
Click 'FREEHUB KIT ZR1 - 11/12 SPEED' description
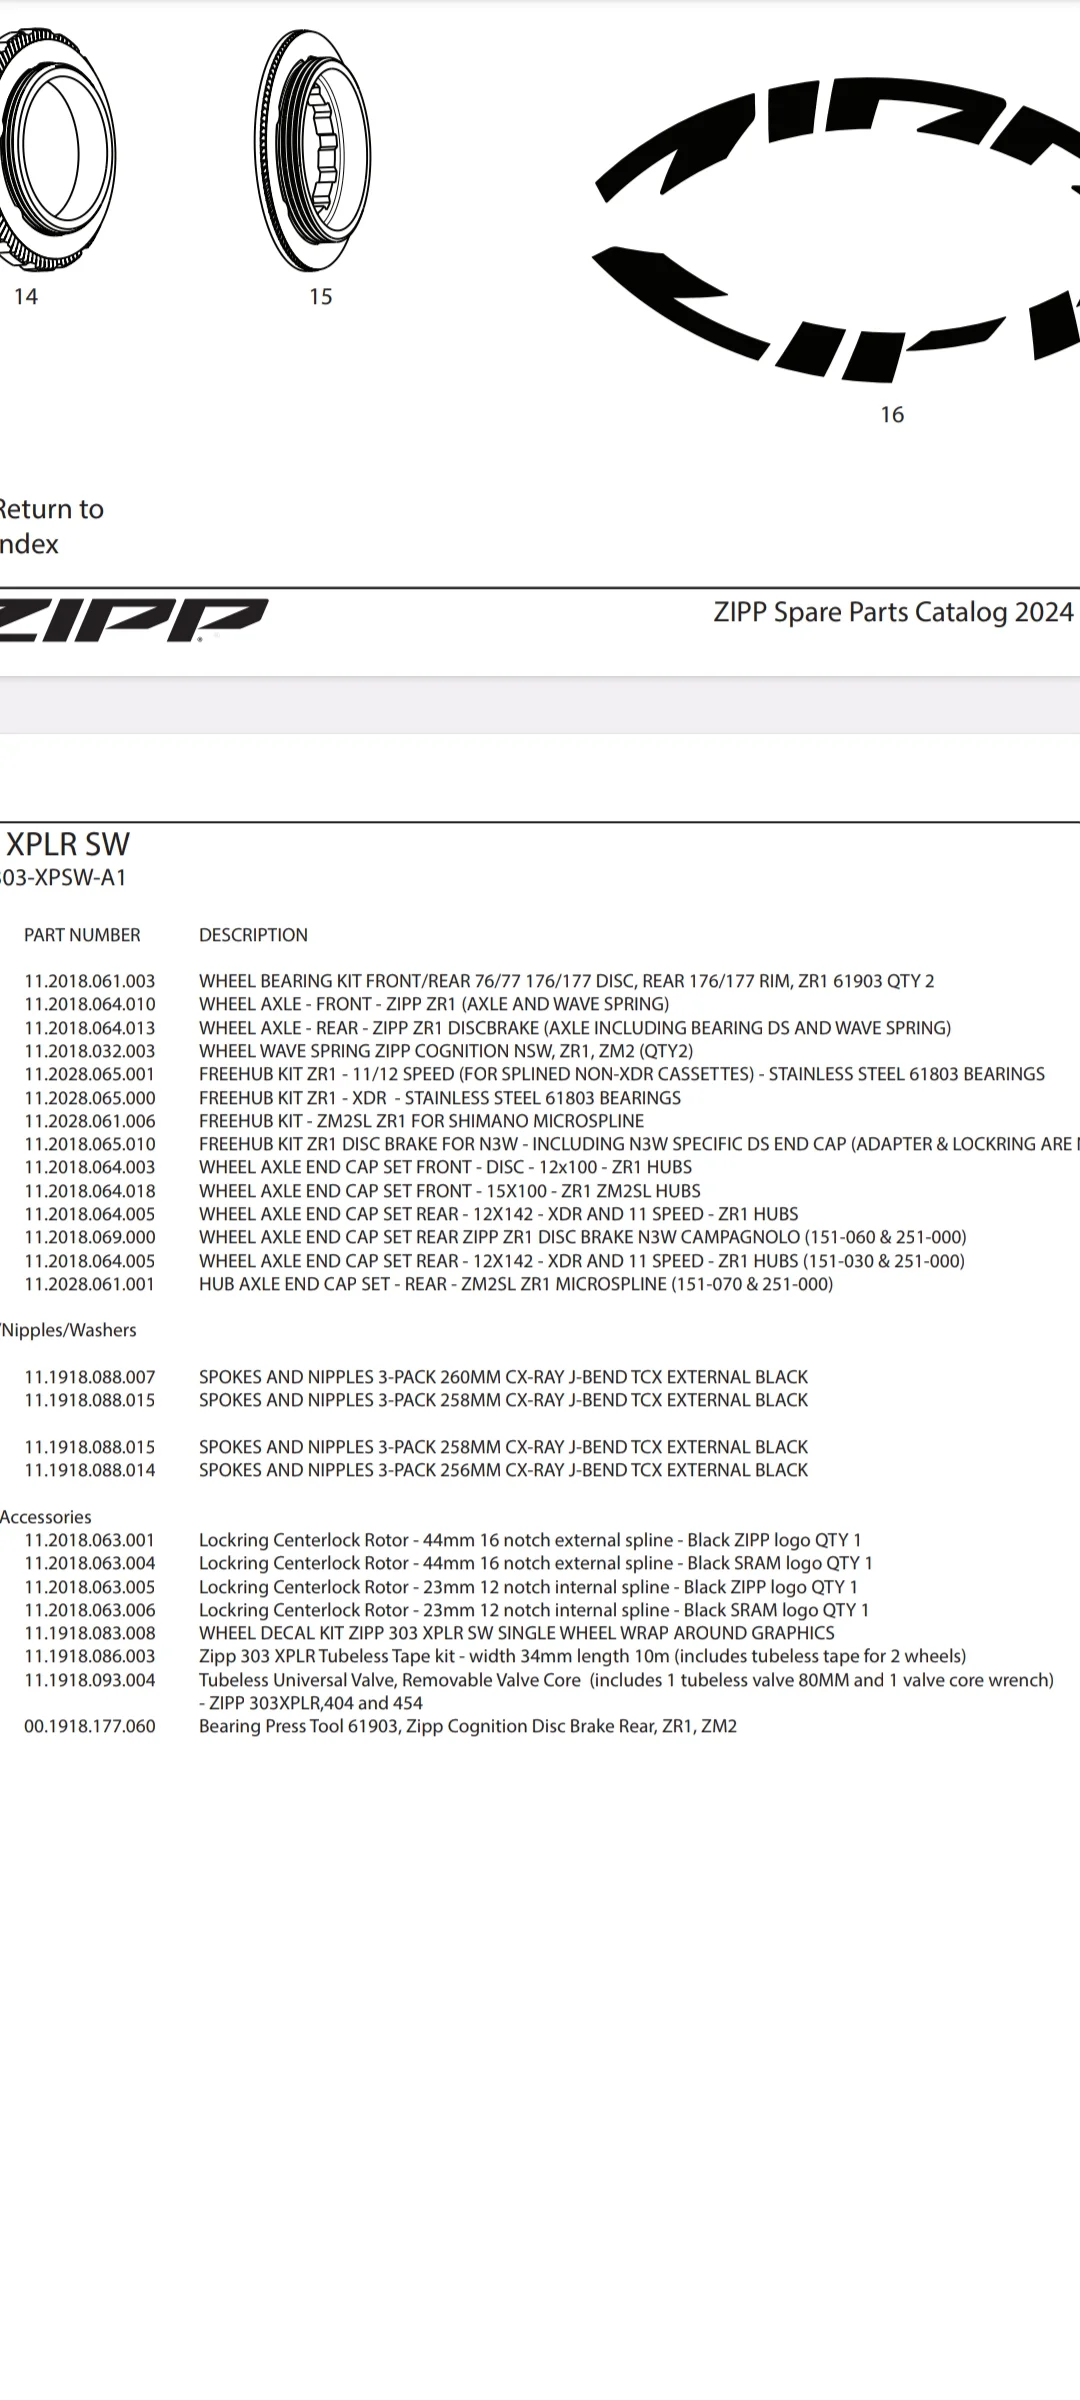pos(622,1074)
